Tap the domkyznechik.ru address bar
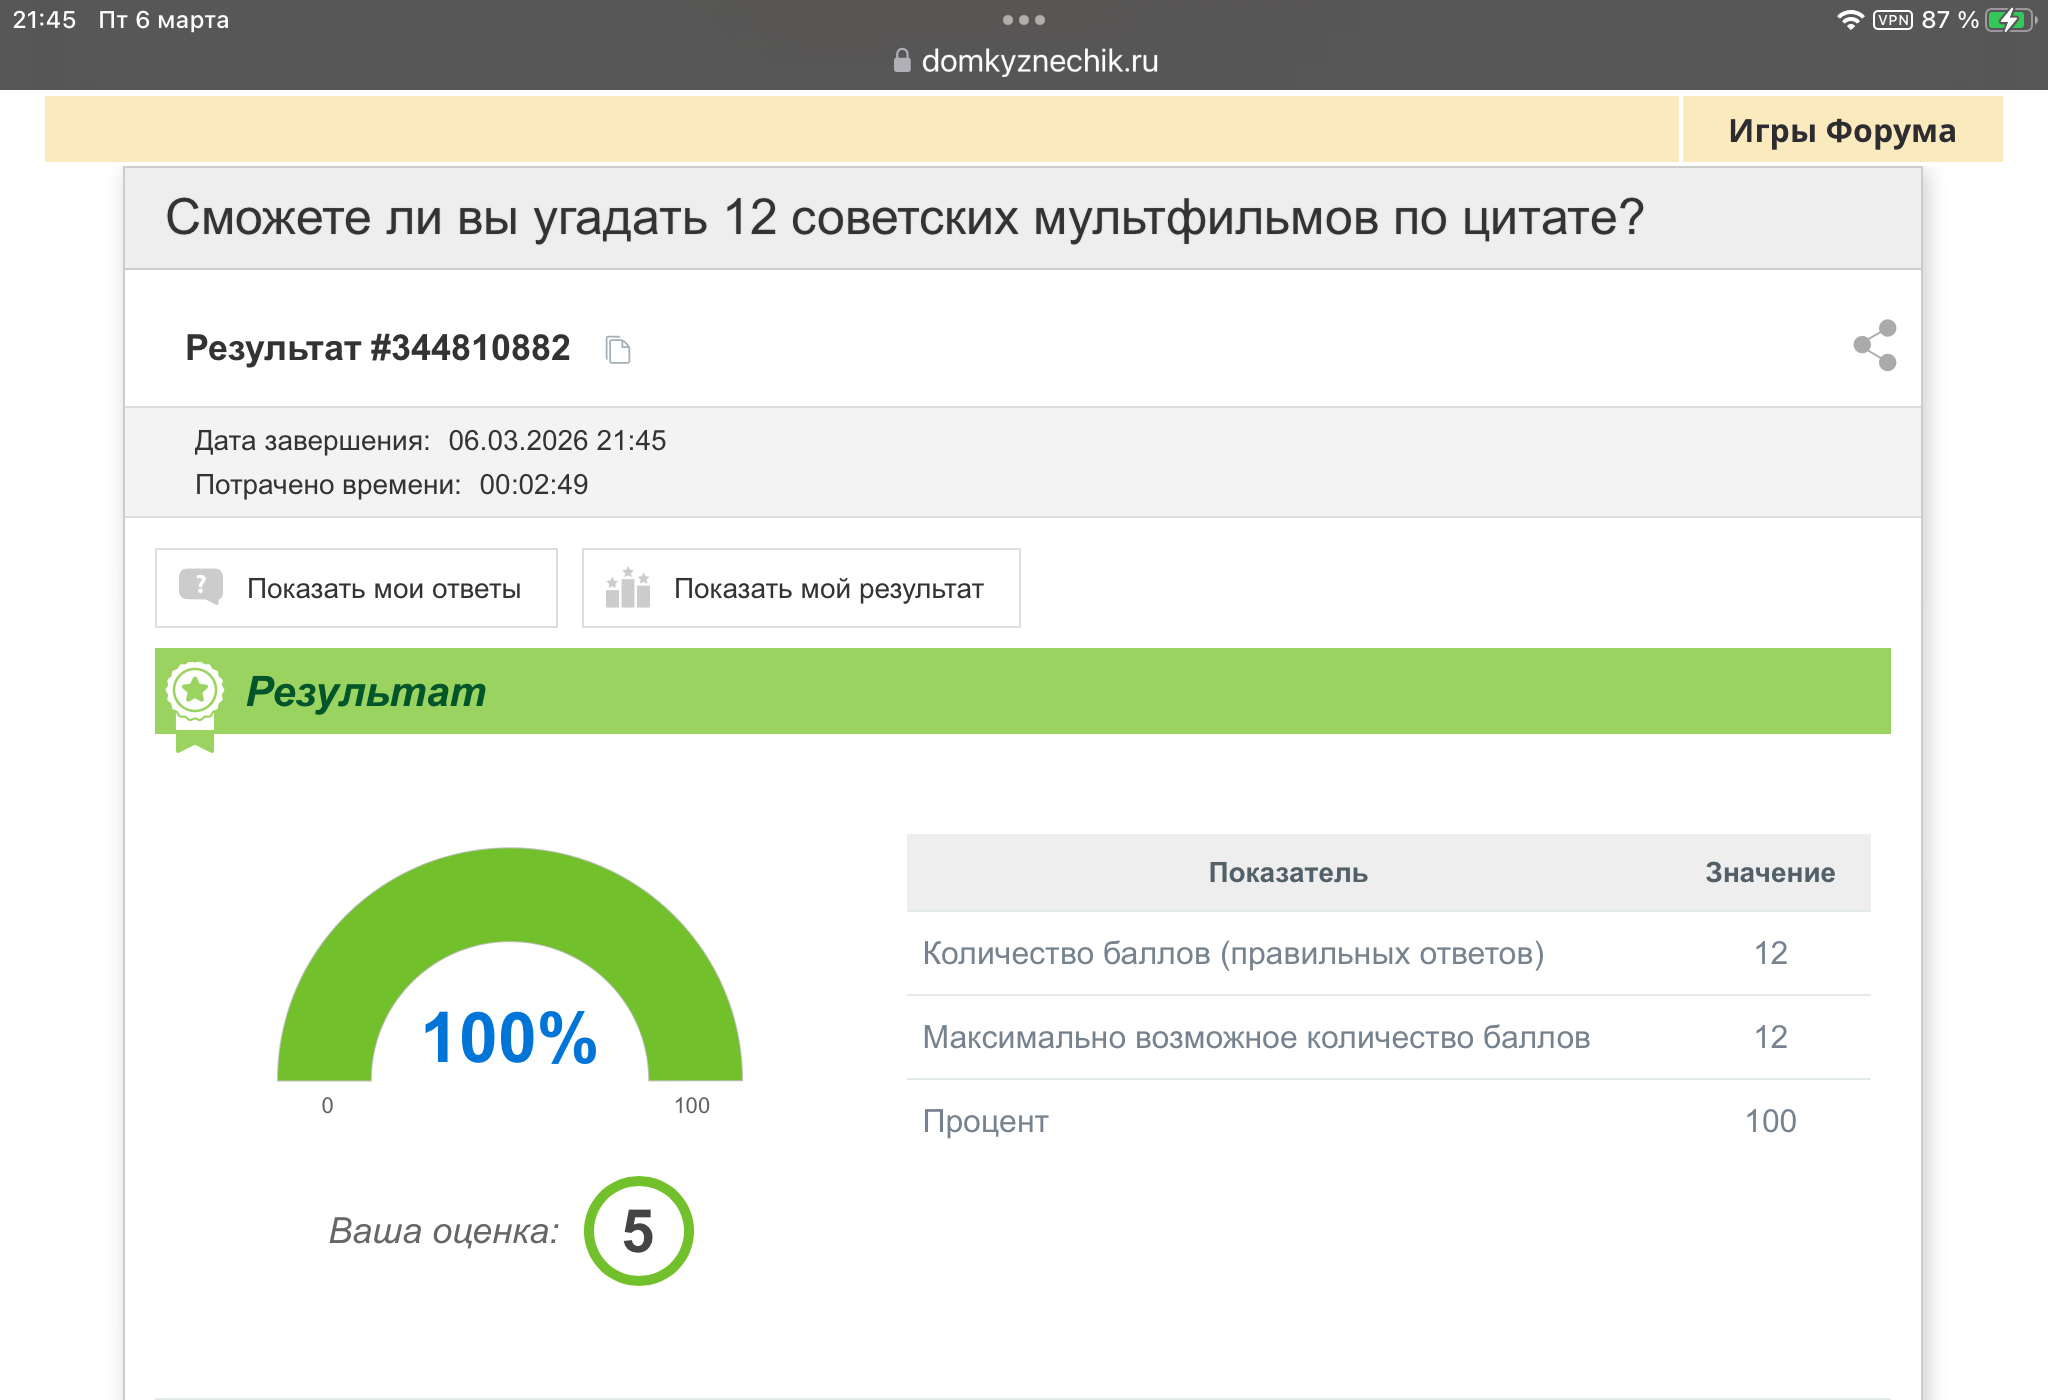 [1038, 61]
